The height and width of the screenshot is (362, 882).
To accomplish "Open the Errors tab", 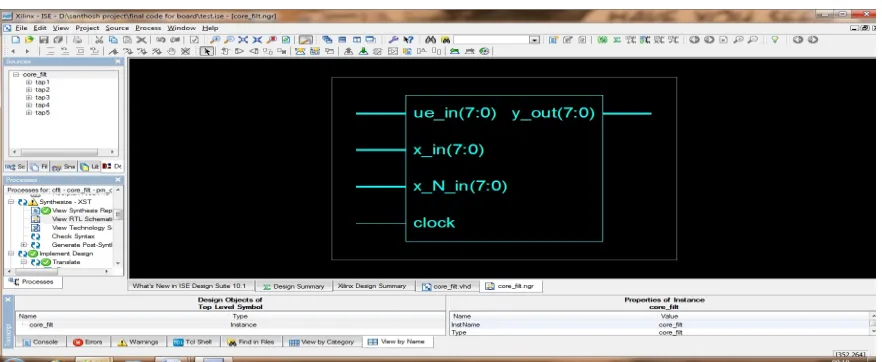I will 89,342.
